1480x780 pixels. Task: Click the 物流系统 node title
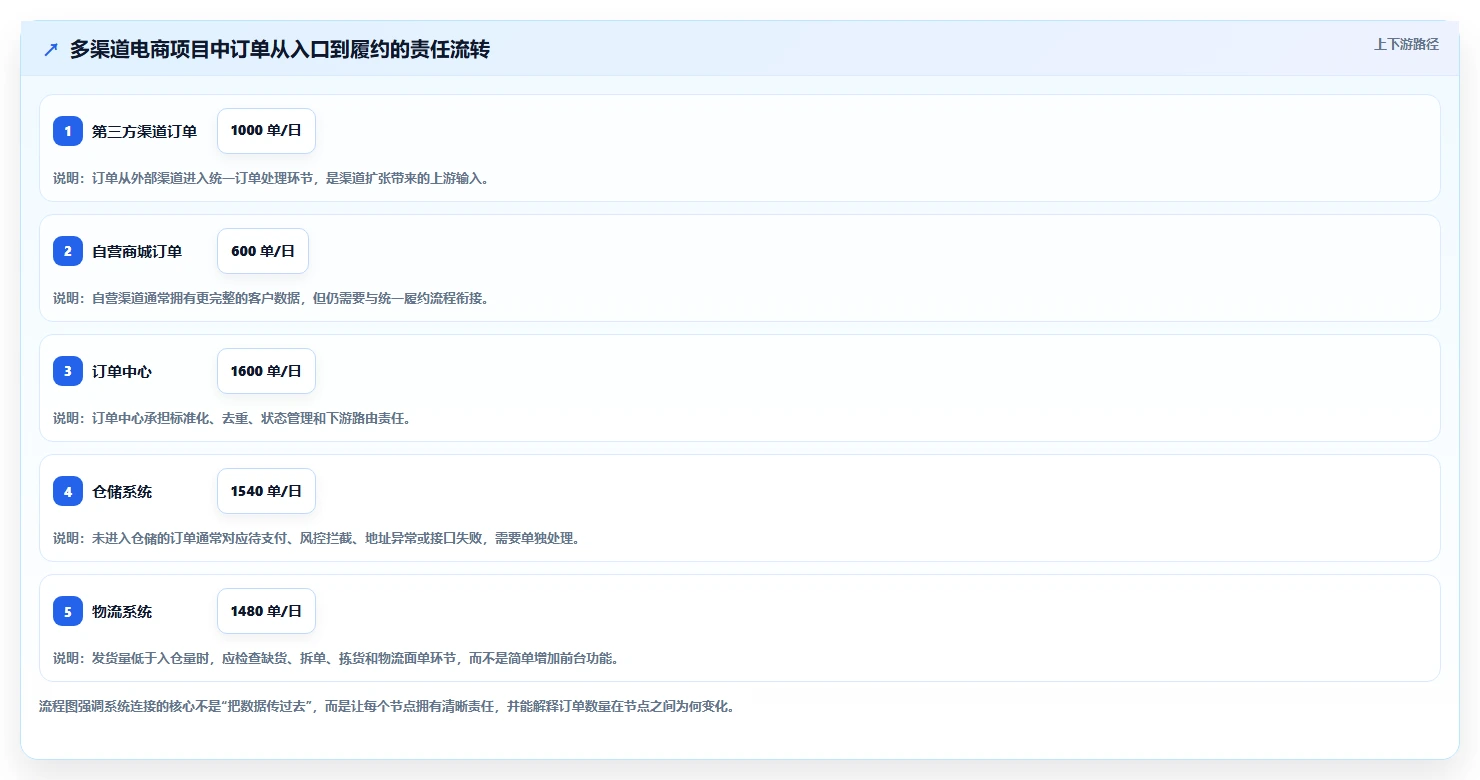pos(122,611)
